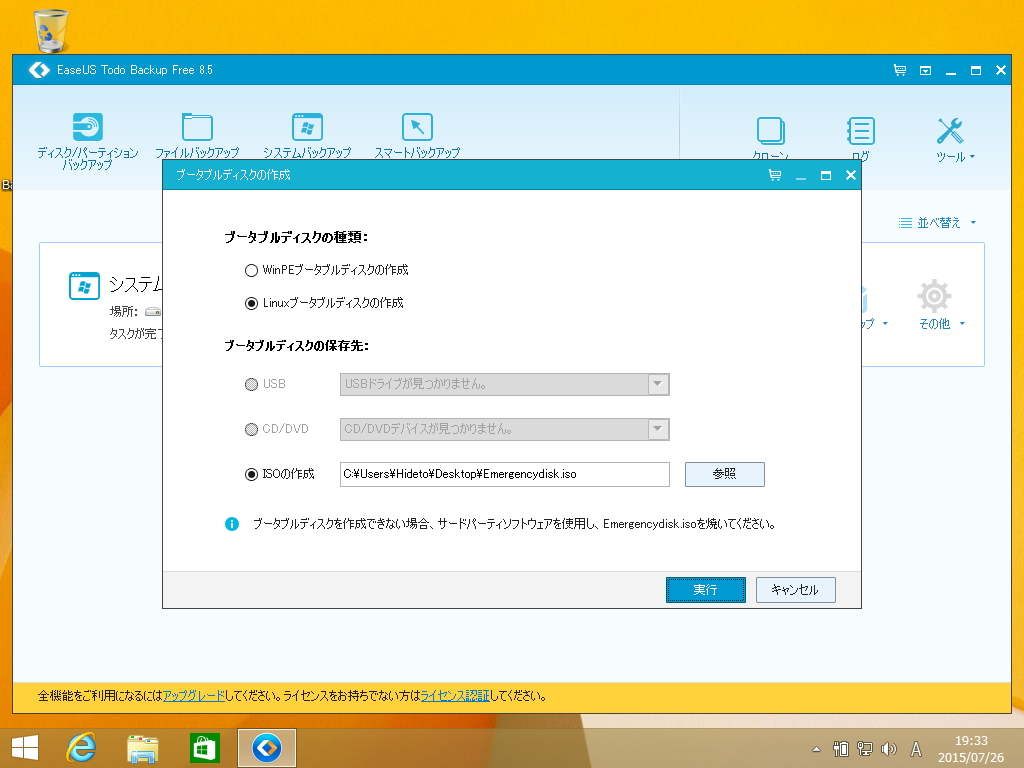The height and width of the screenshot is (768, 1024).
Task: Click the power/battery tray icon
Action: tap(840, 749)
